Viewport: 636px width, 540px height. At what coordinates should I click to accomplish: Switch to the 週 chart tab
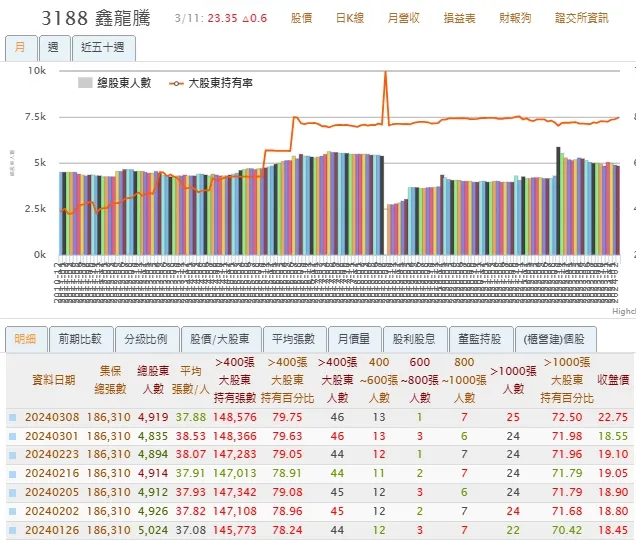click(54, 48)
